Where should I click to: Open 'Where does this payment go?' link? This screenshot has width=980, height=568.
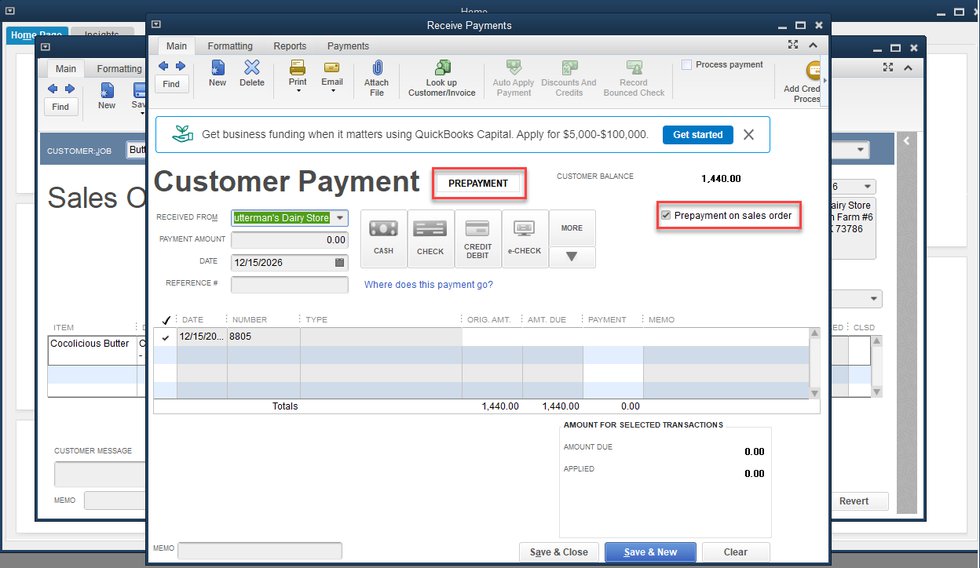(x=428, y=285)
